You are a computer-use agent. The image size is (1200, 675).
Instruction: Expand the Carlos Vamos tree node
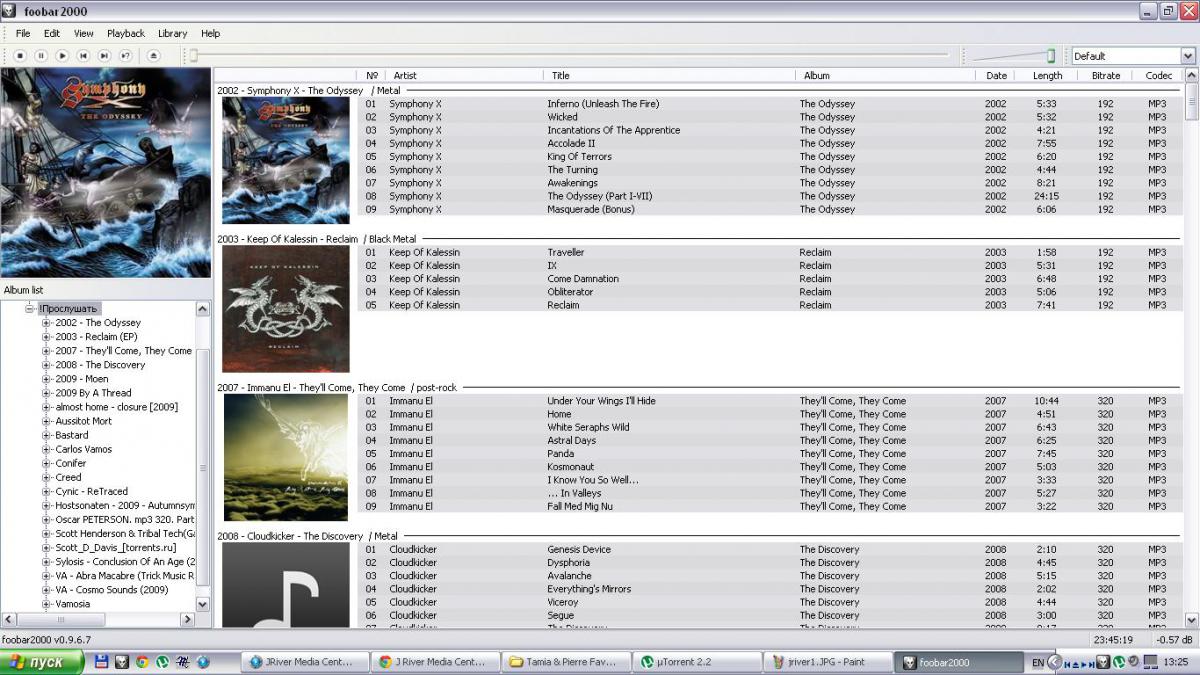click(46, 449)
